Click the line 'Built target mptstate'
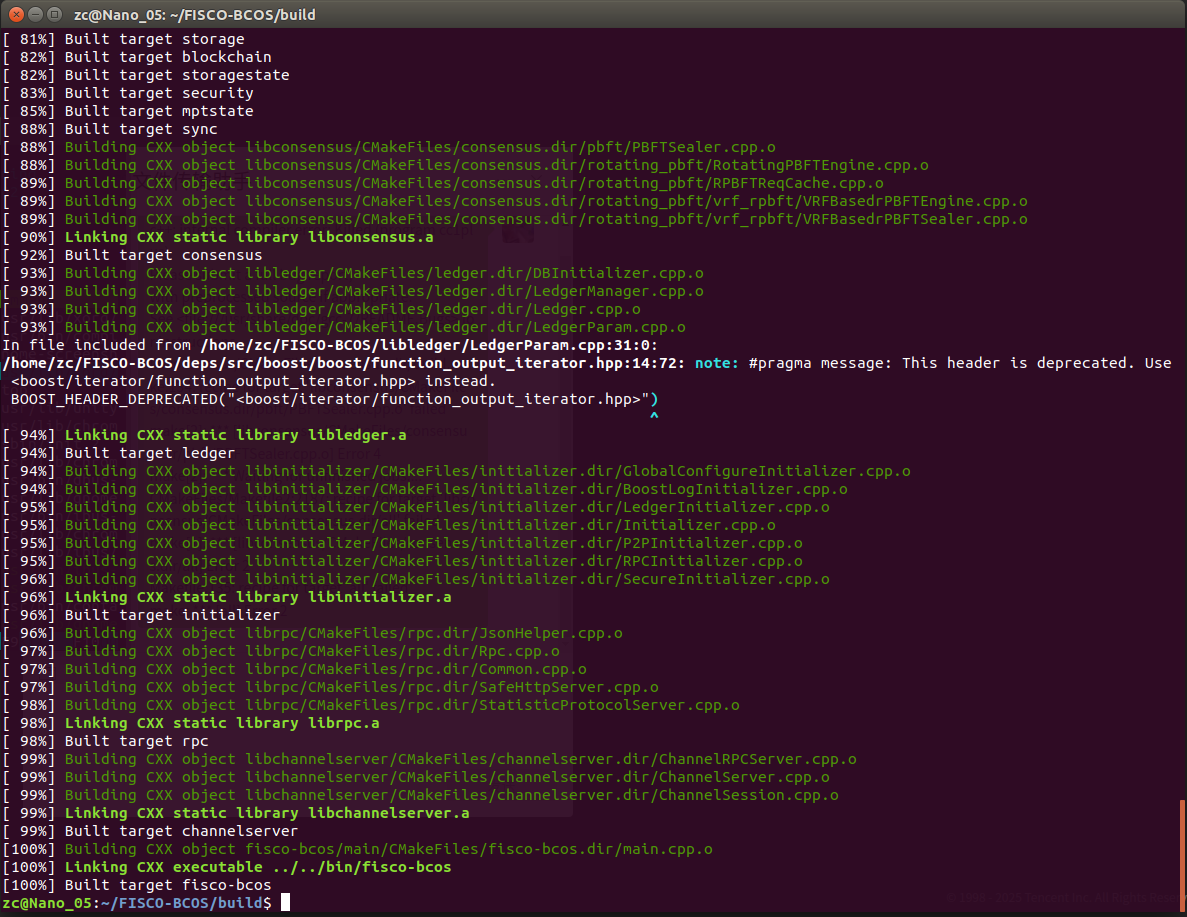The width and height of the screenshot is (1187, 917). [x=128, y=111]
